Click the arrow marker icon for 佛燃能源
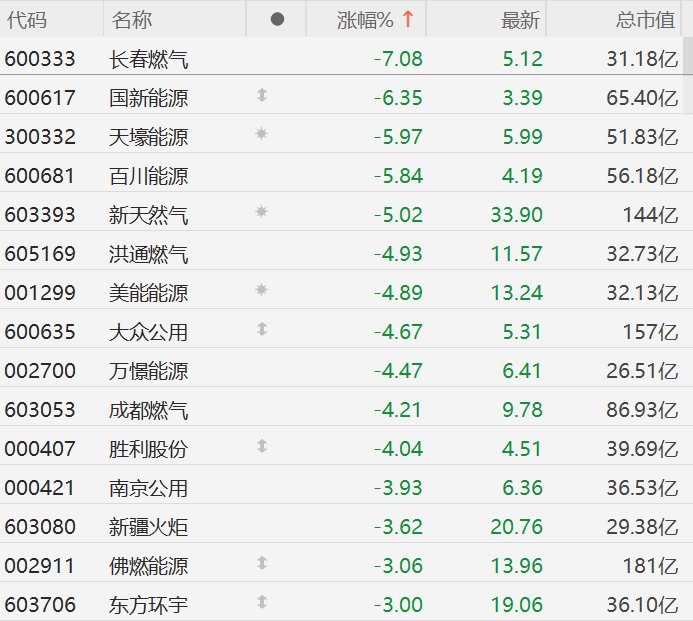This screenshot has height=621, width=693. 262,563
